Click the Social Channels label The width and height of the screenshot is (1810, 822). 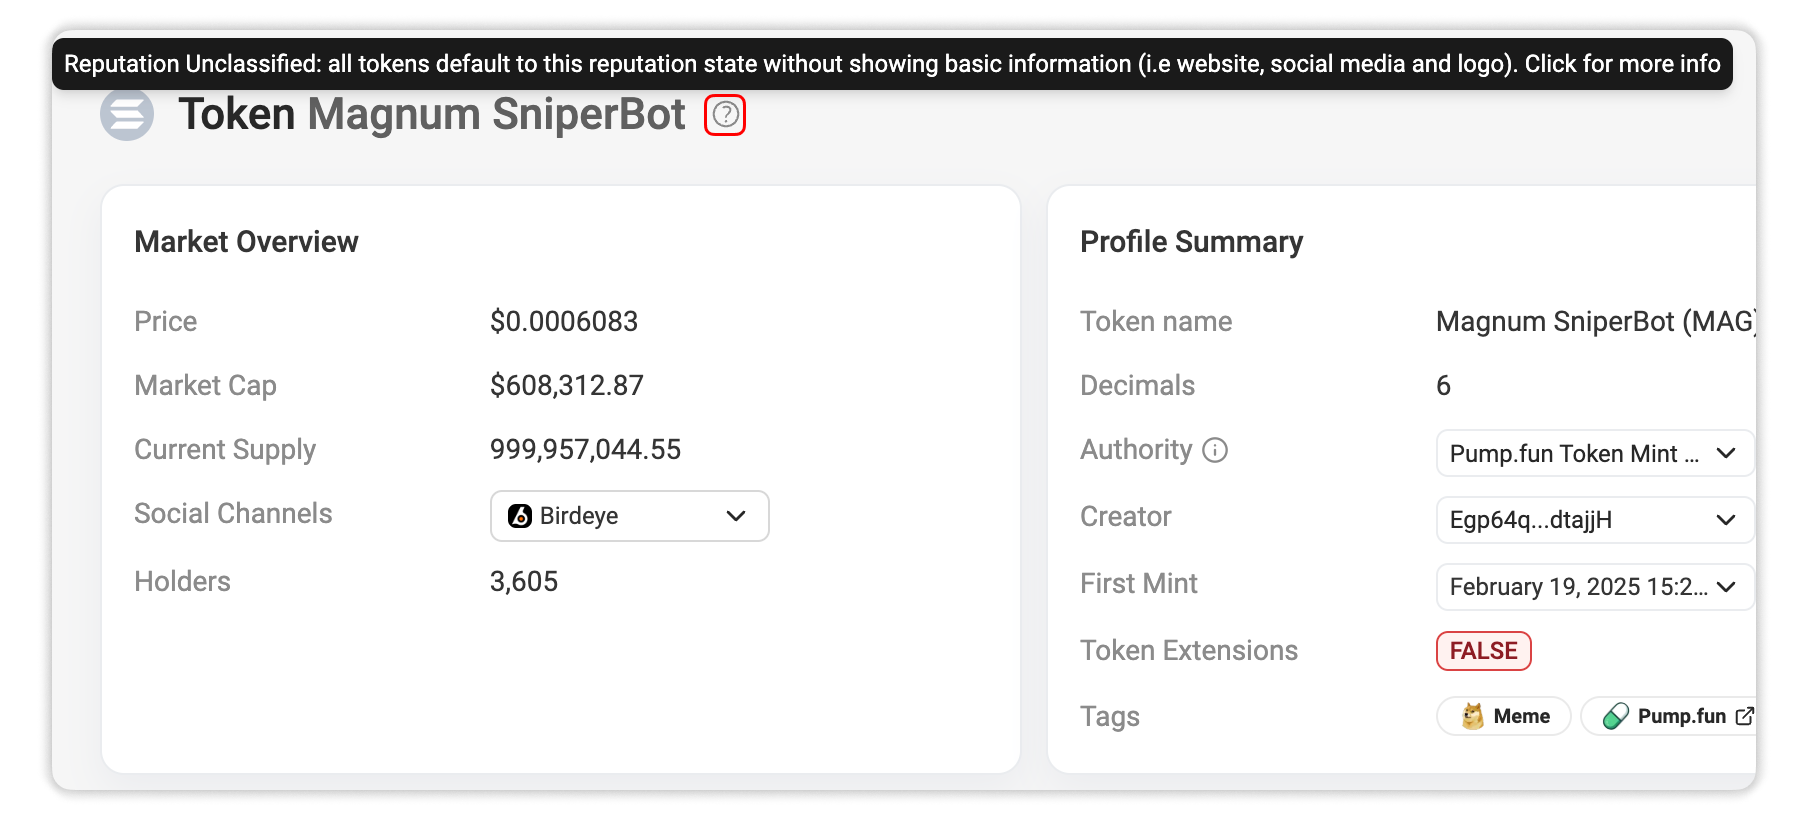click(x=233, y=513)
